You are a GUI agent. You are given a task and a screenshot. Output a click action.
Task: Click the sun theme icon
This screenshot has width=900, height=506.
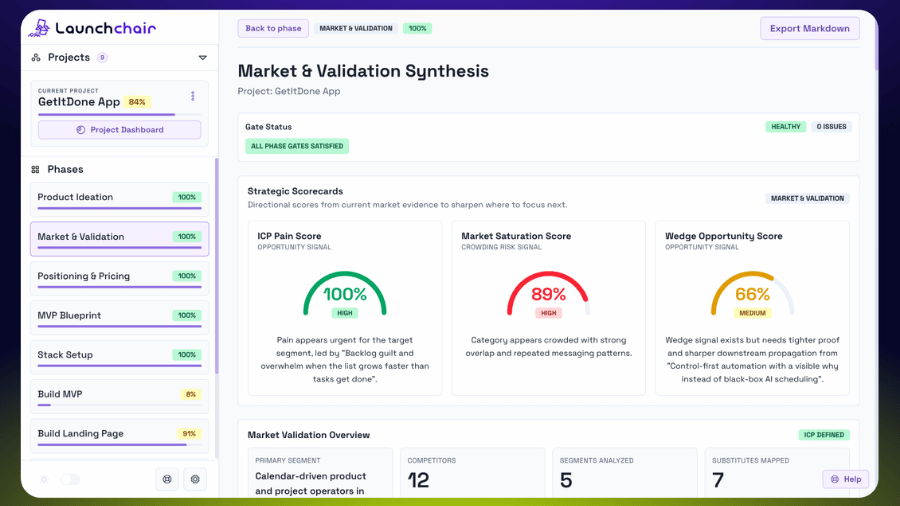click(x=44, y=479)
